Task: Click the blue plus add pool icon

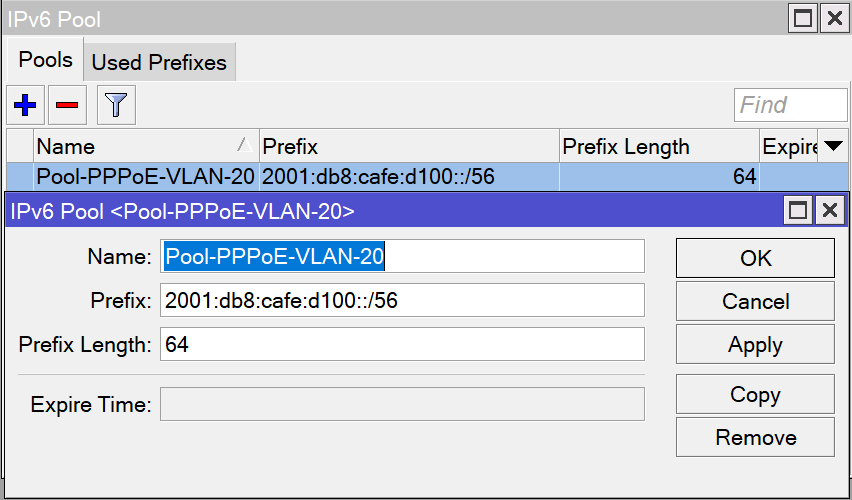Action: point(25,105)
